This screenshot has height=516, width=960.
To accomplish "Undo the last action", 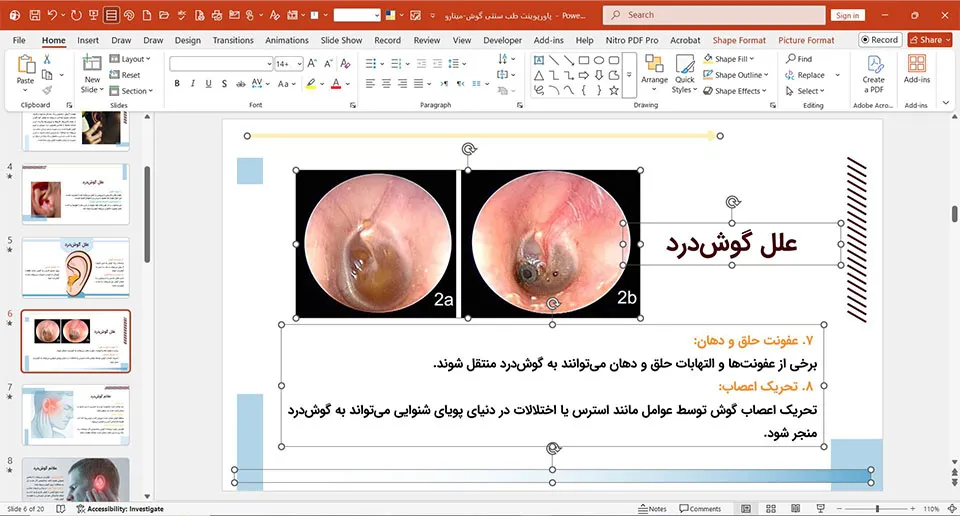I will click(x=52, y=15).
